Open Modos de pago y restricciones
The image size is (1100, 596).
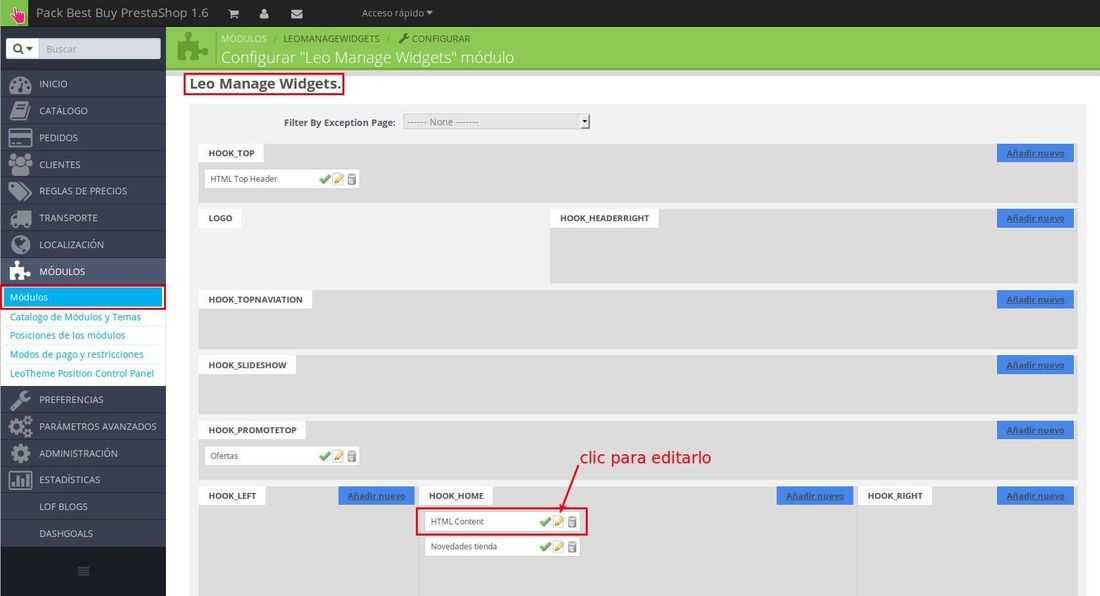pyautogui.click(x=76, y=354)
